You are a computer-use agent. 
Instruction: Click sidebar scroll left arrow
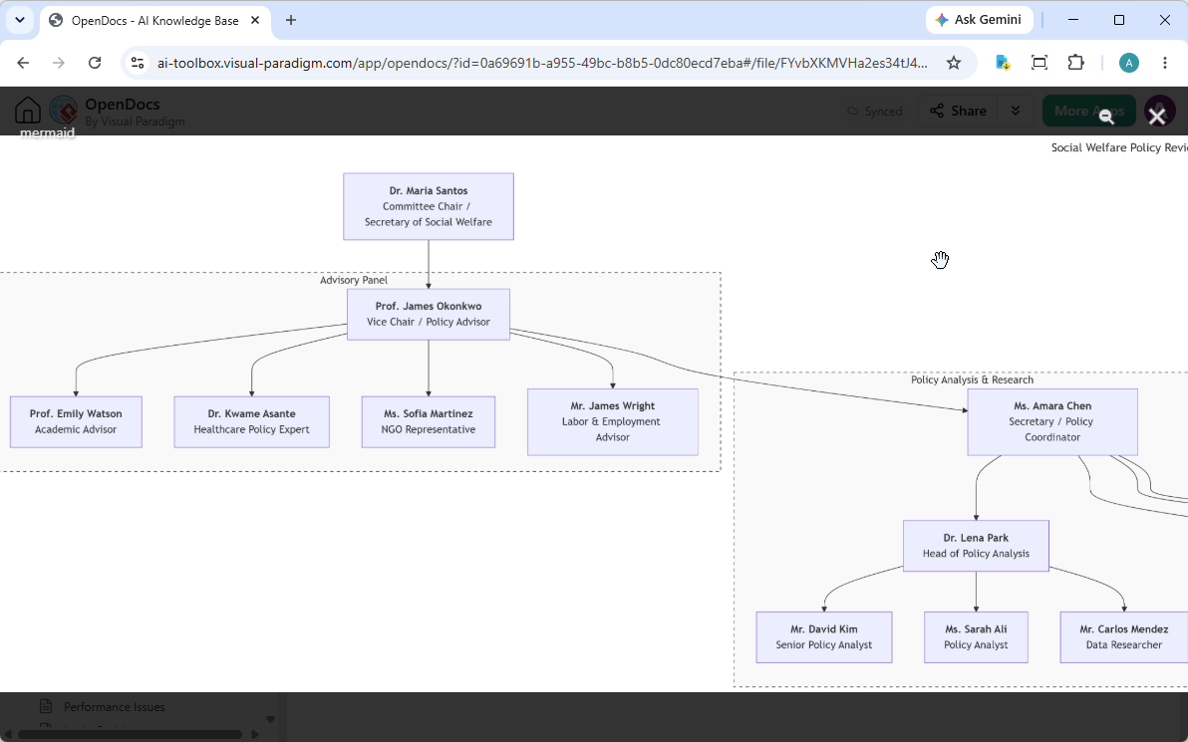(8, 734)
